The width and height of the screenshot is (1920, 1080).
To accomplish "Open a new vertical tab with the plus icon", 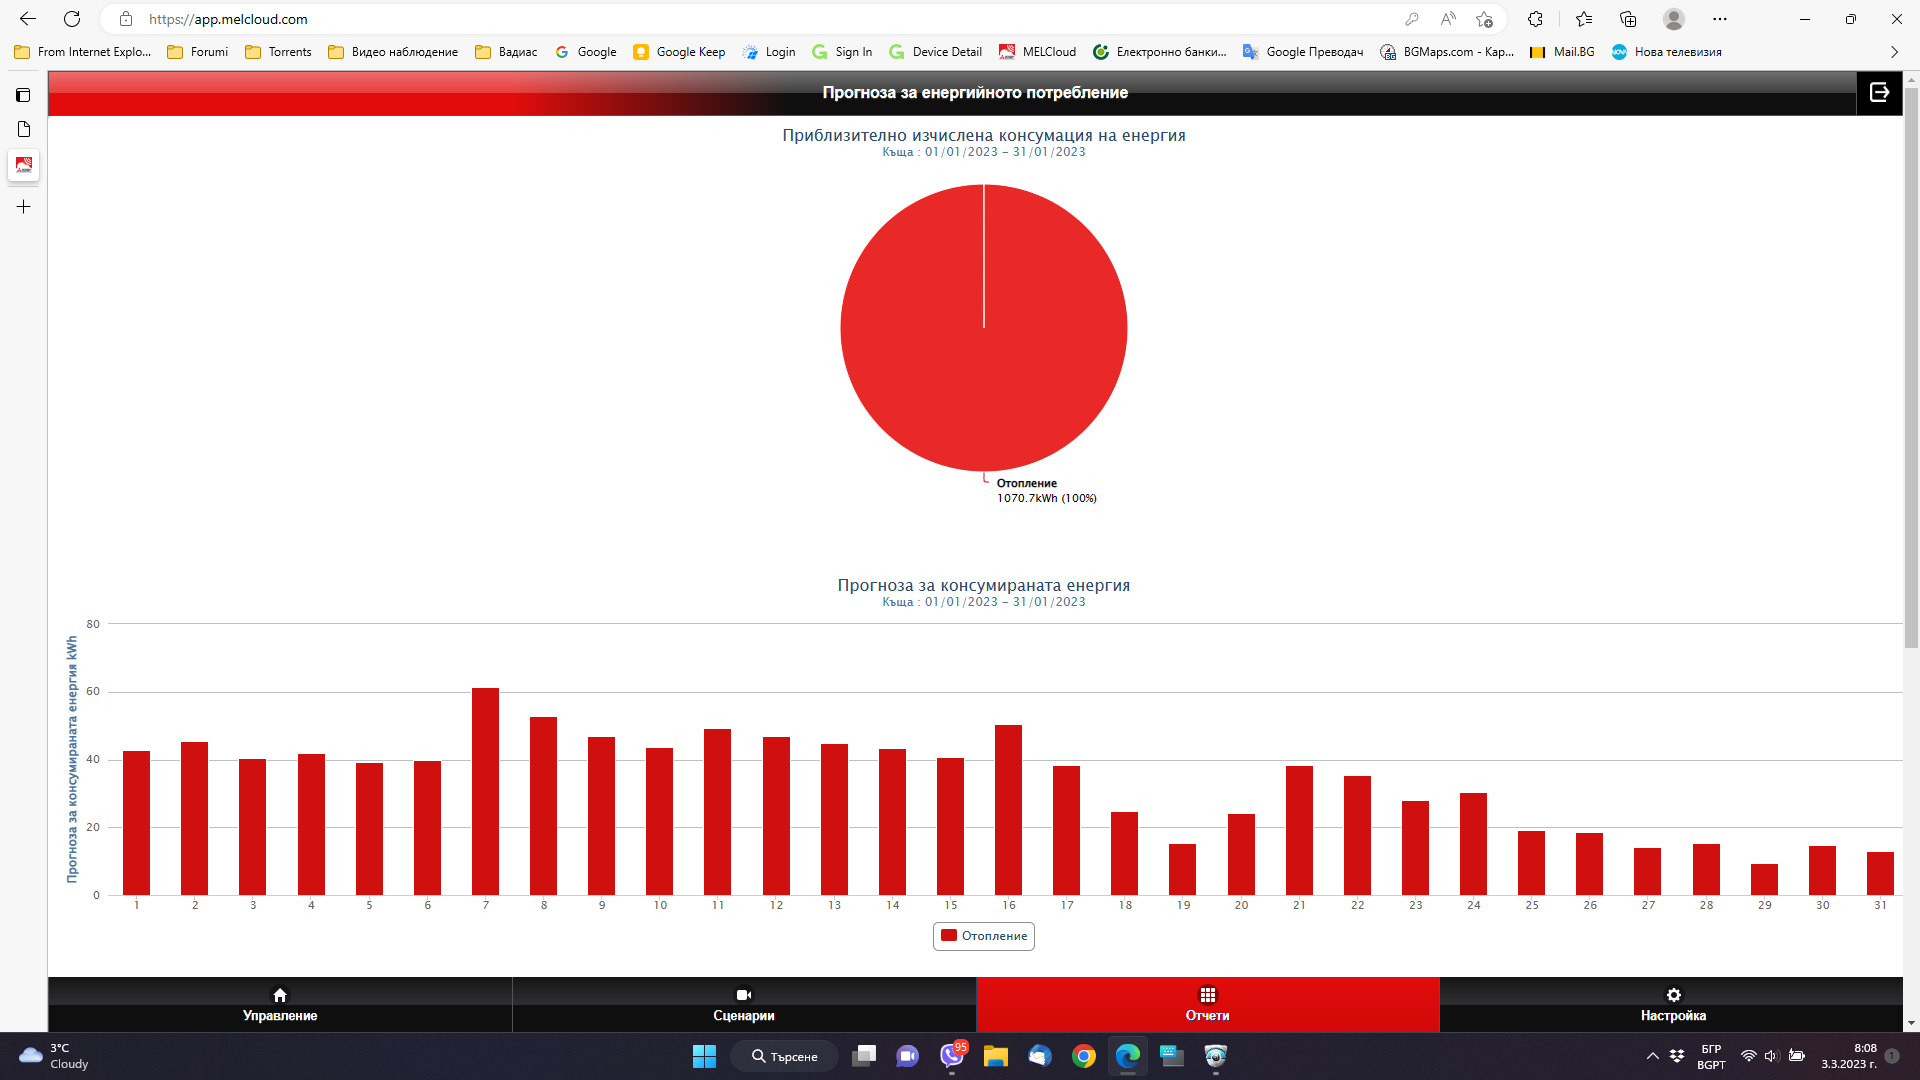I will click(24, 207).
